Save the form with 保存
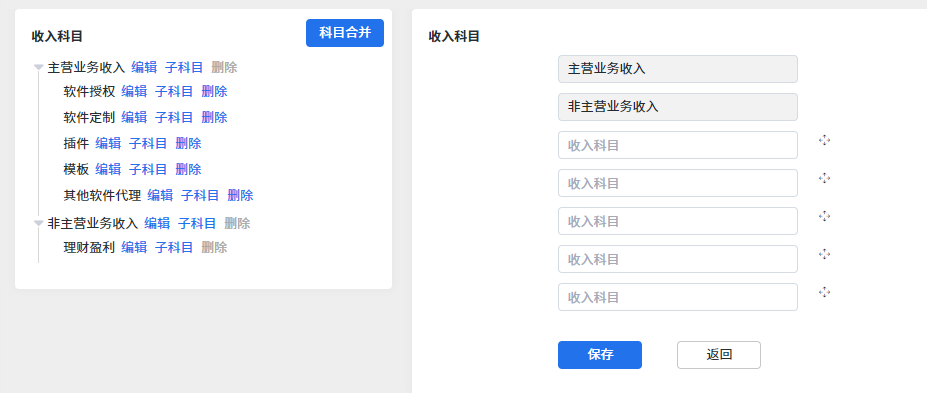The height and width of the screenshot is (393, 927). (599, 355)
